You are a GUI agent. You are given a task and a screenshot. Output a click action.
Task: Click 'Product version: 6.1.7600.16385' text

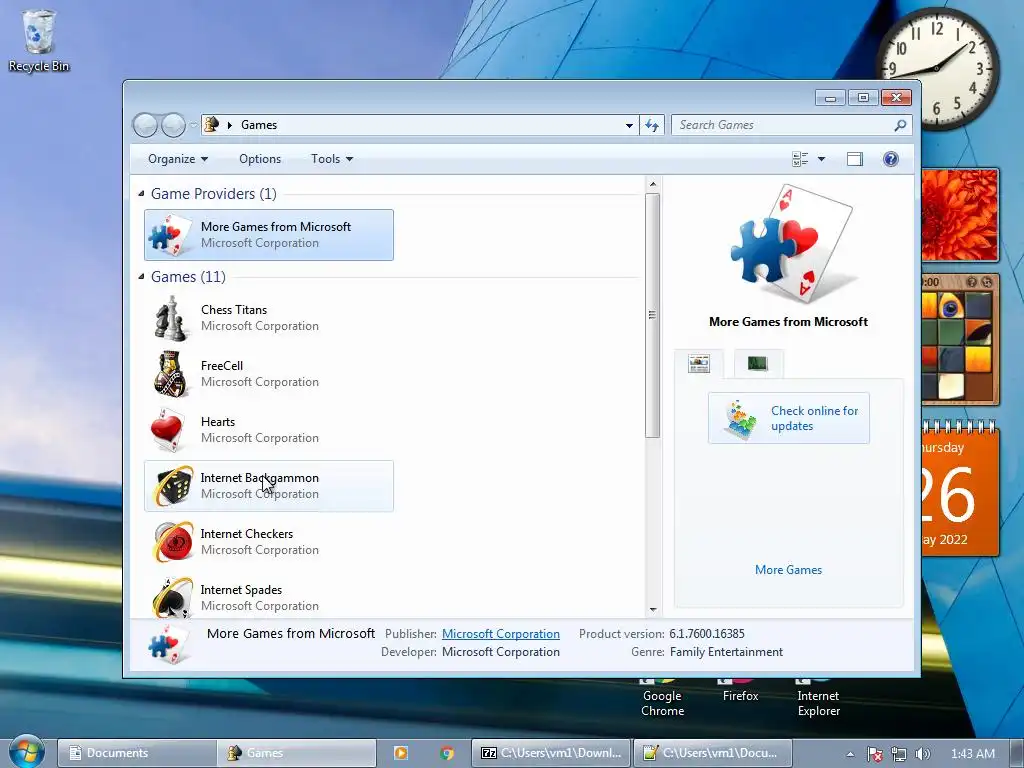[662, 633]
